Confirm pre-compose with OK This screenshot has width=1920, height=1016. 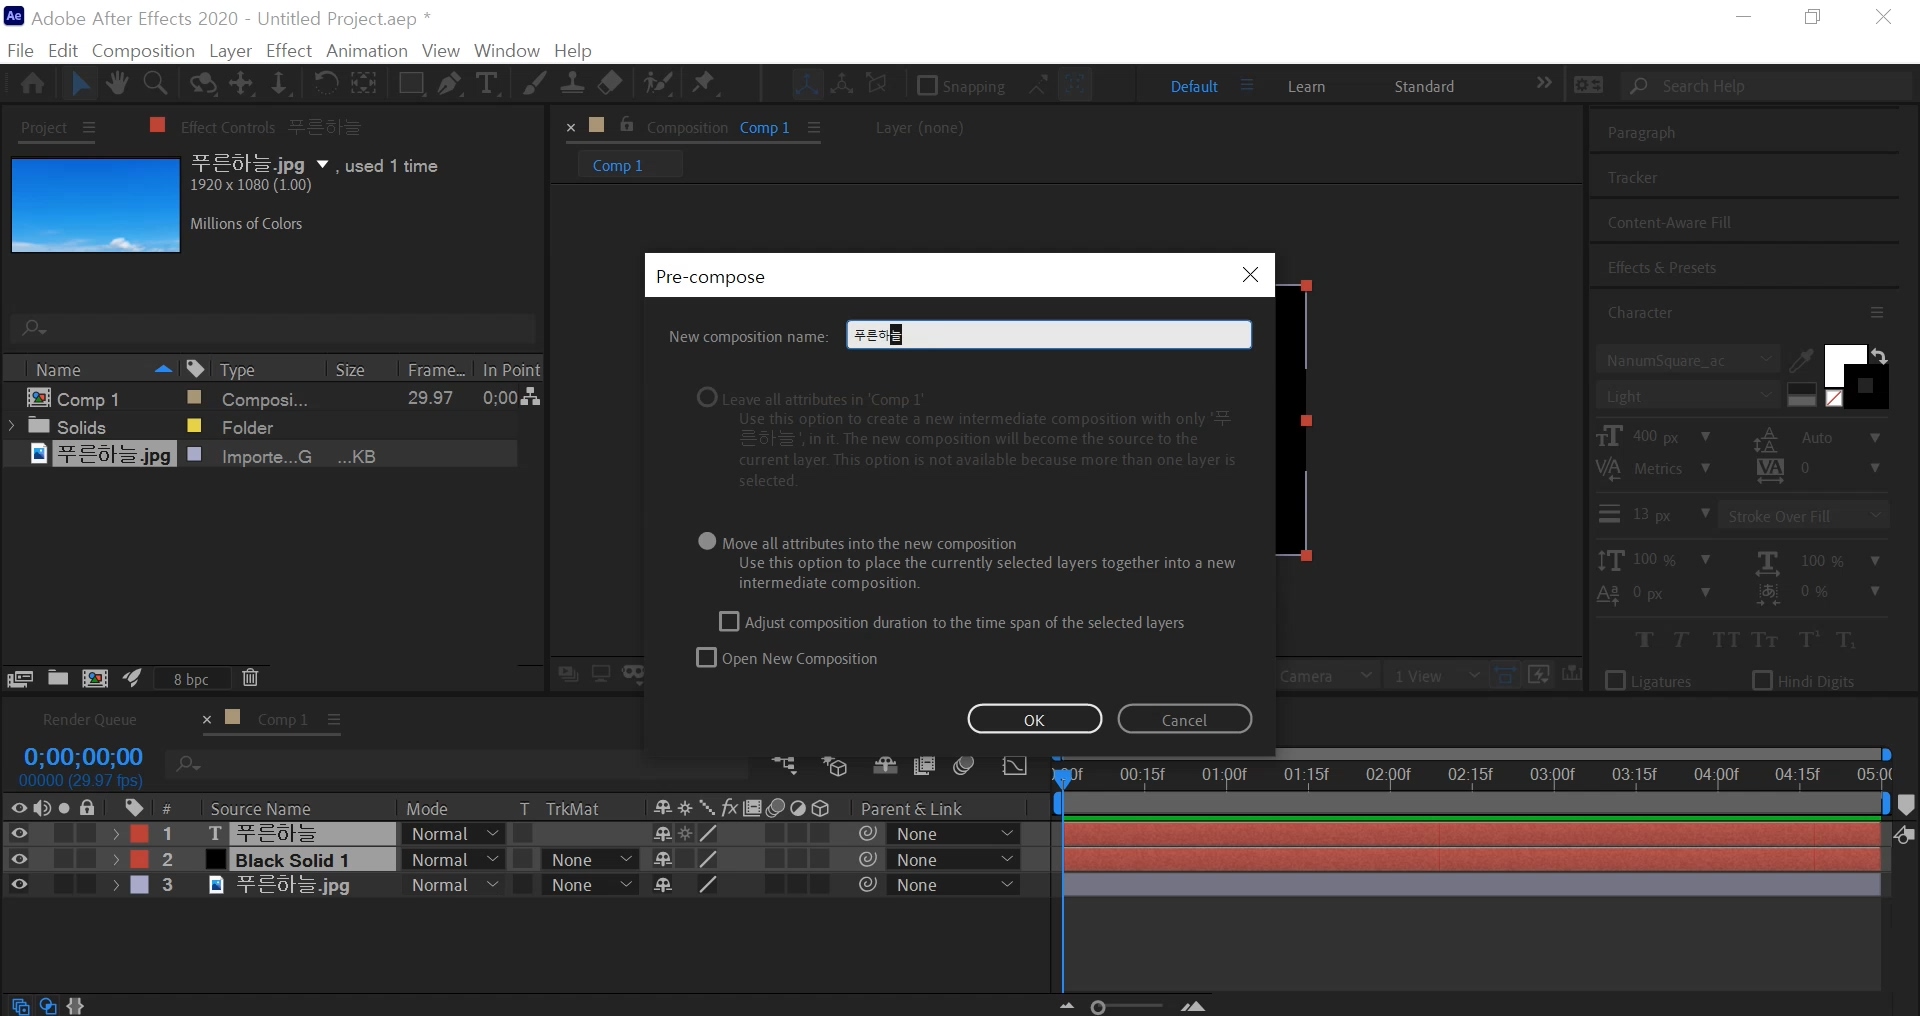(x=1035, y=719)
